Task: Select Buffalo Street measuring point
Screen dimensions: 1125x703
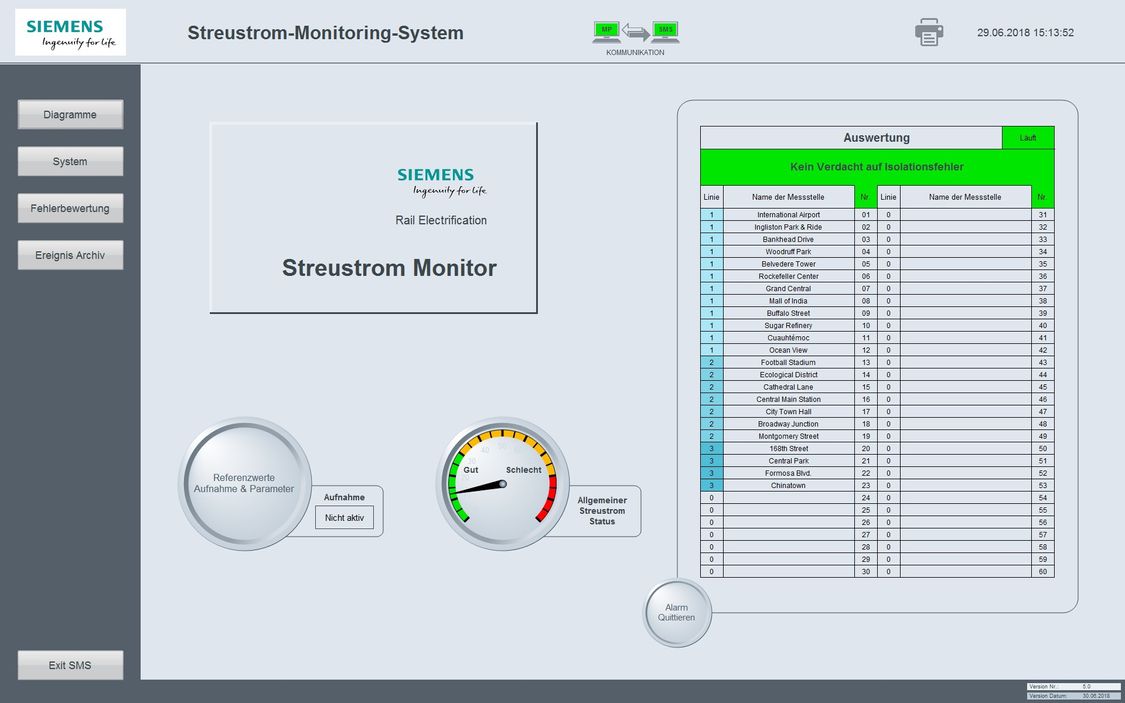Action: pos(789,313)
